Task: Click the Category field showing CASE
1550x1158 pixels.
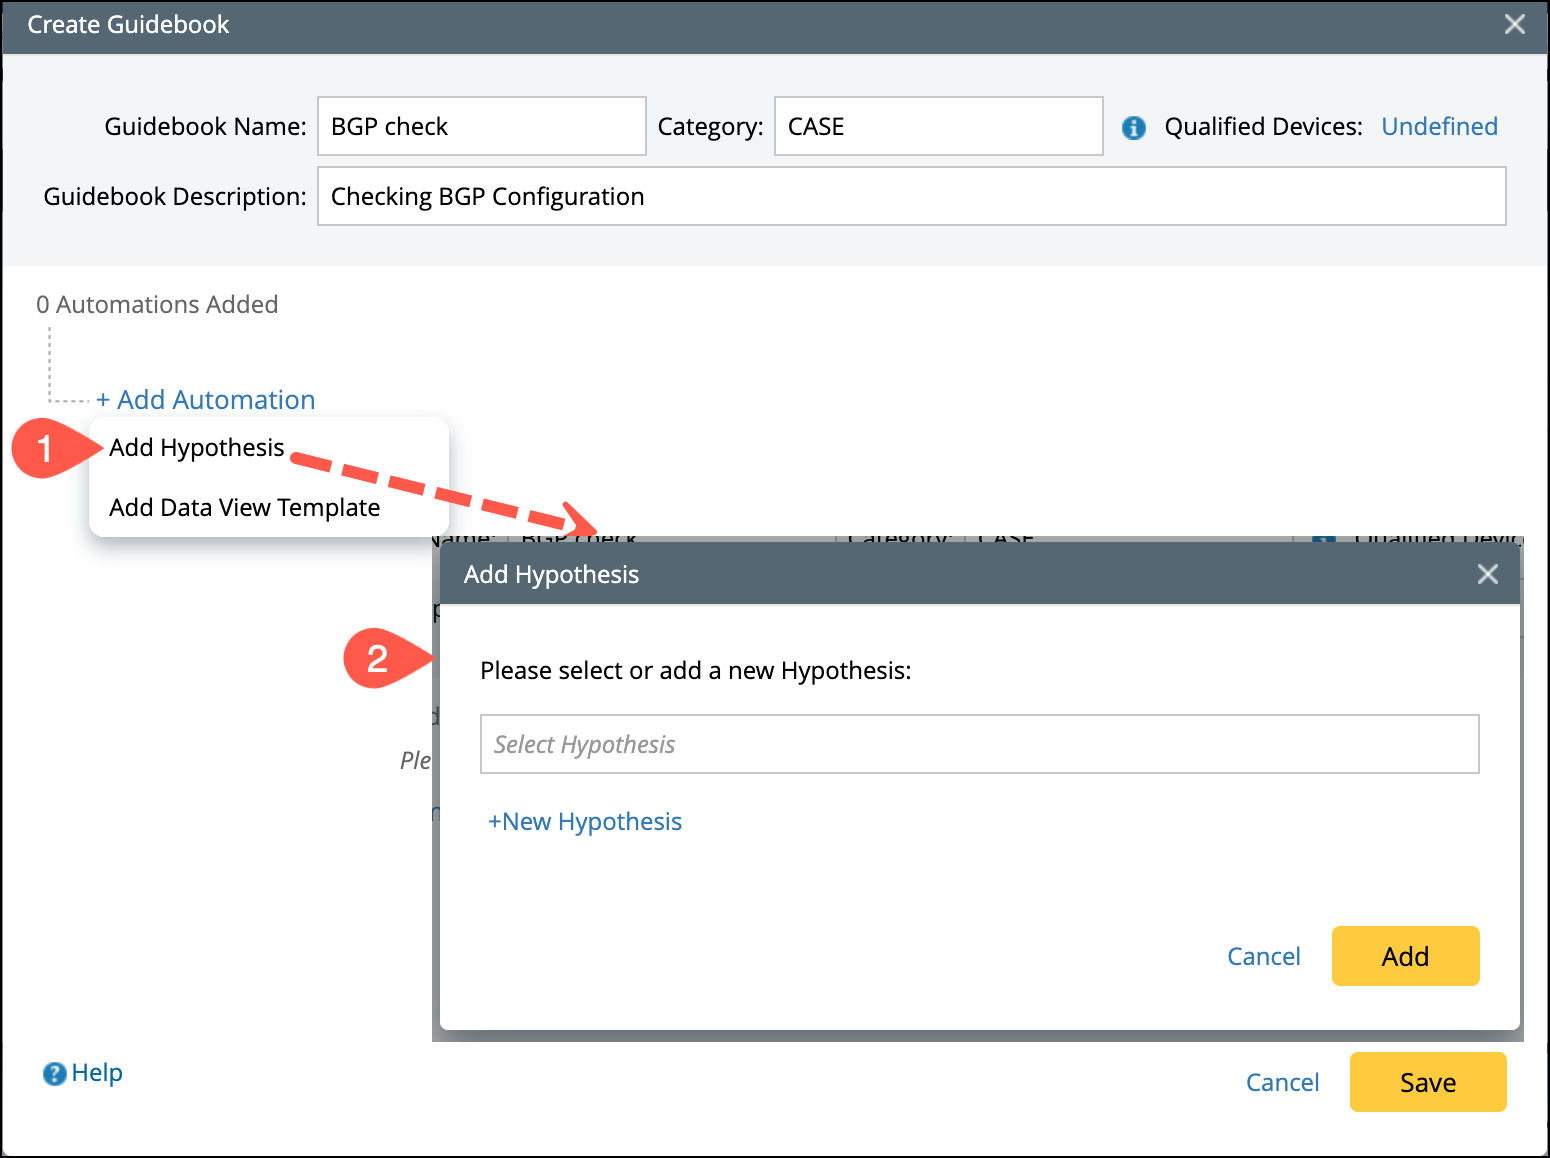Action: tap(938, 127)
